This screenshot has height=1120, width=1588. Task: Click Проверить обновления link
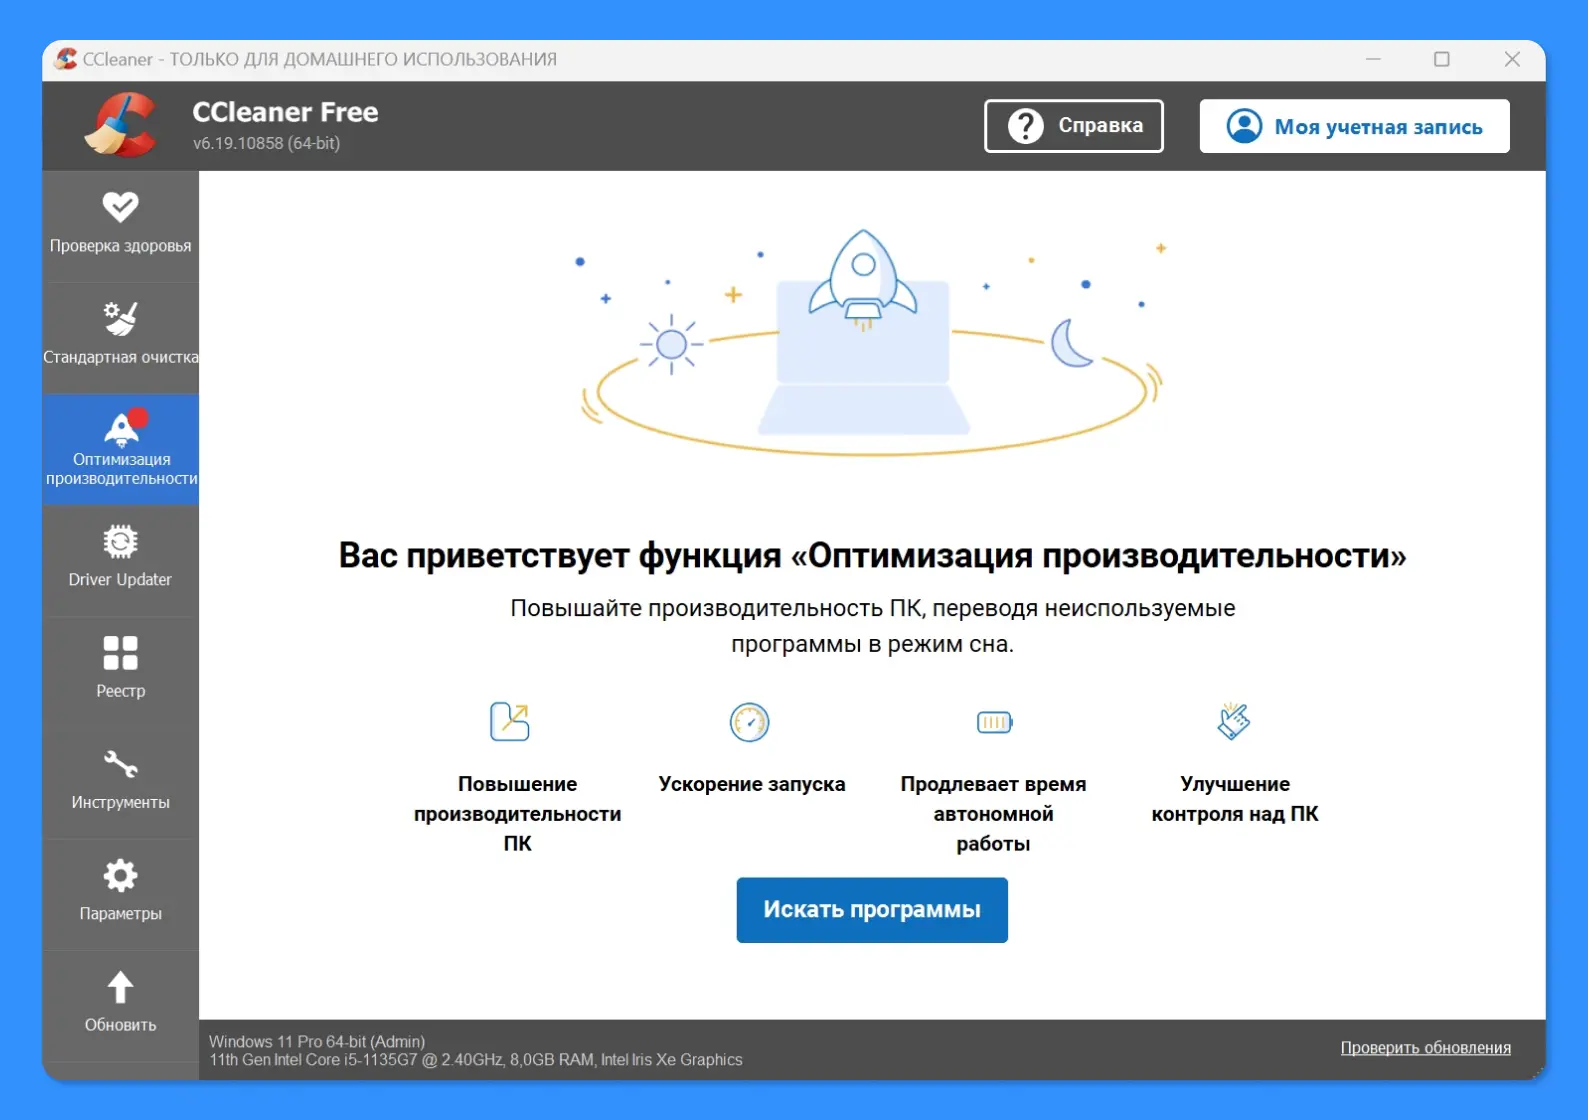(x=1426, y=1048)
